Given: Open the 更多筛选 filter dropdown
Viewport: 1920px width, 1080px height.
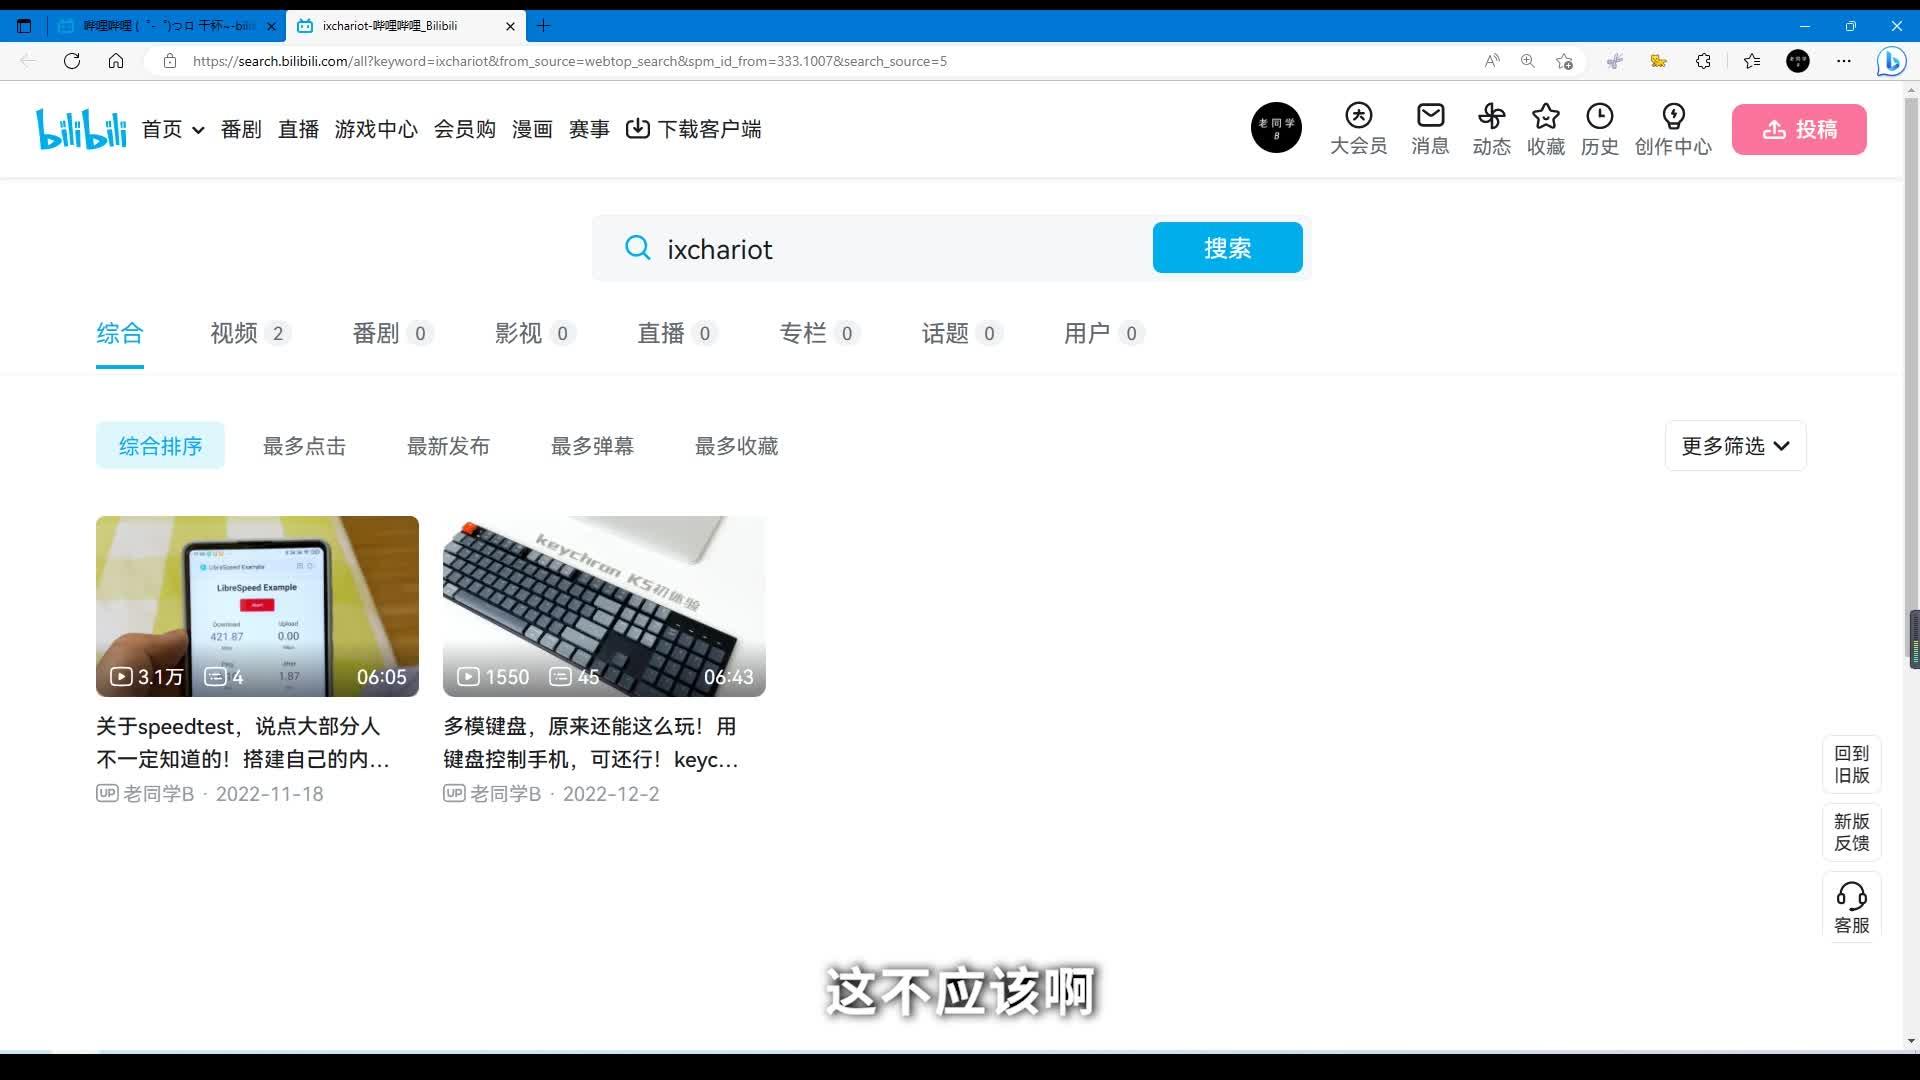Looking at the screenshot, I should click(x=1733, y=446).
